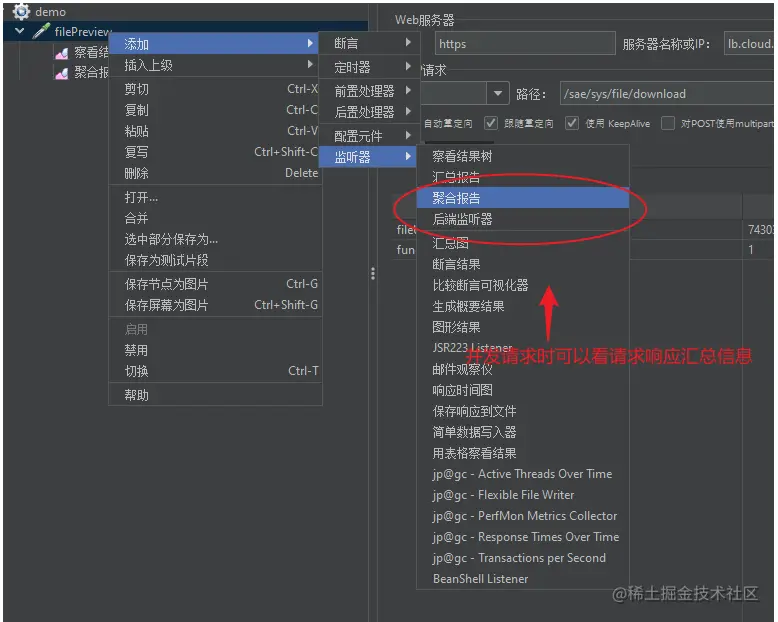
Task: Choose 复制 from the context menu
Action: point(215,110)
